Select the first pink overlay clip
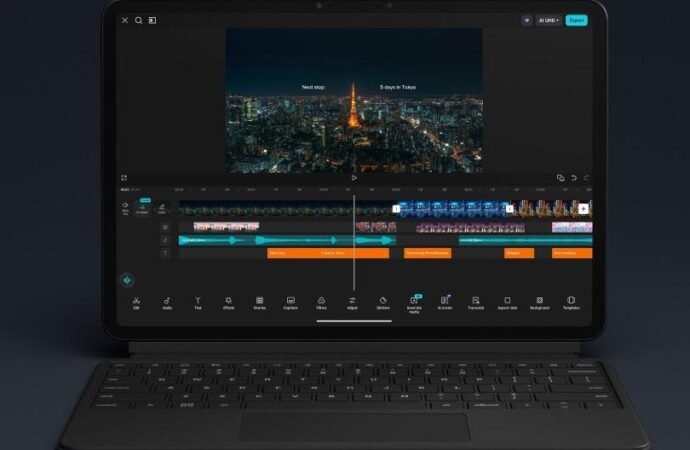This screenshot has height=450, width=690. [226, 227]
